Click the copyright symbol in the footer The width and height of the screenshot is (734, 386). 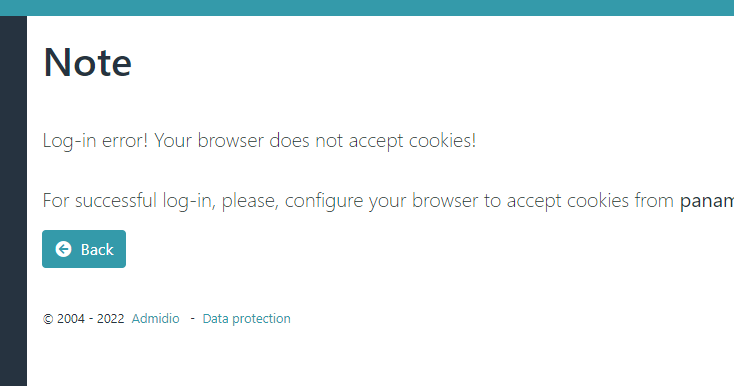tap(48, 319)
